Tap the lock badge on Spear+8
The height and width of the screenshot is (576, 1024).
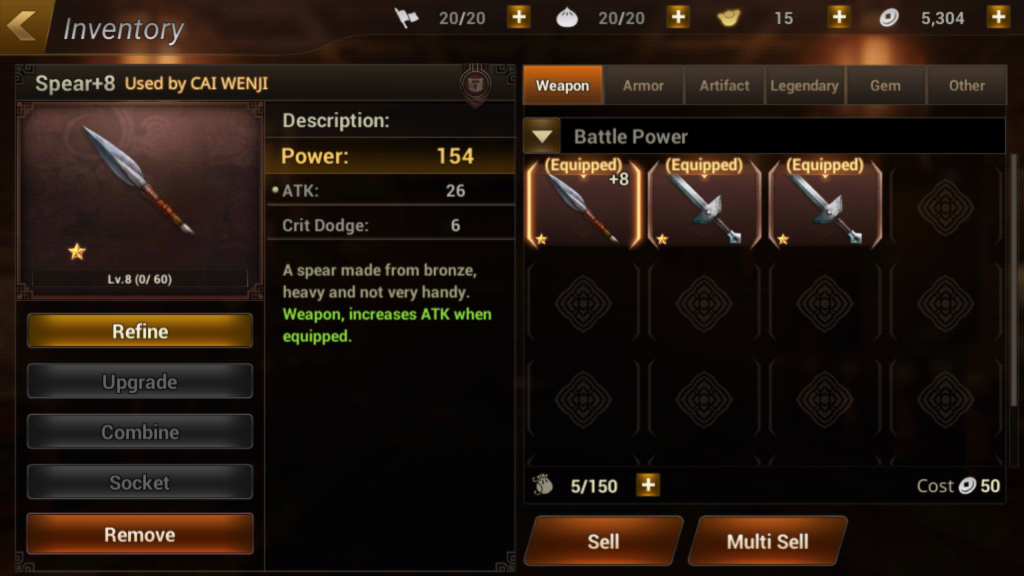(x=475, y=85)
